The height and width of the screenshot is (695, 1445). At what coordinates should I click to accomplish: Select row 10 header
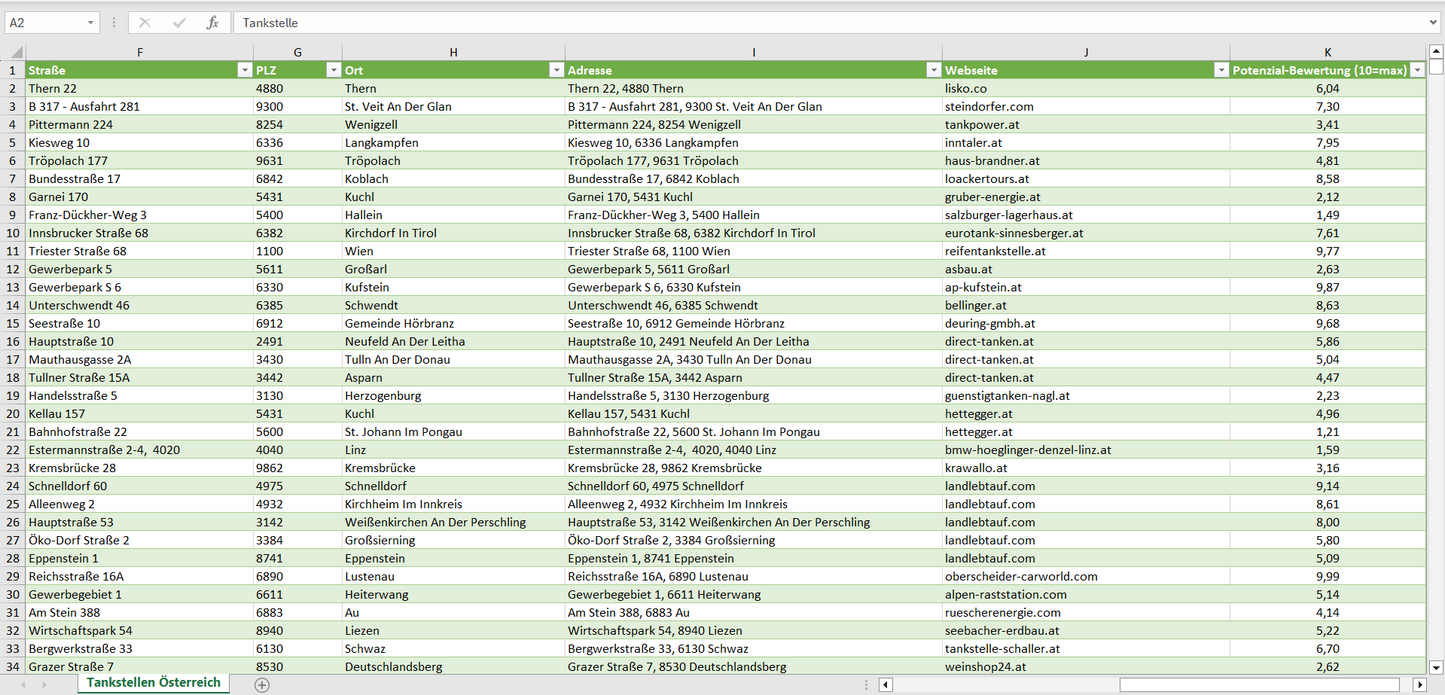click(x=13, y=233)
